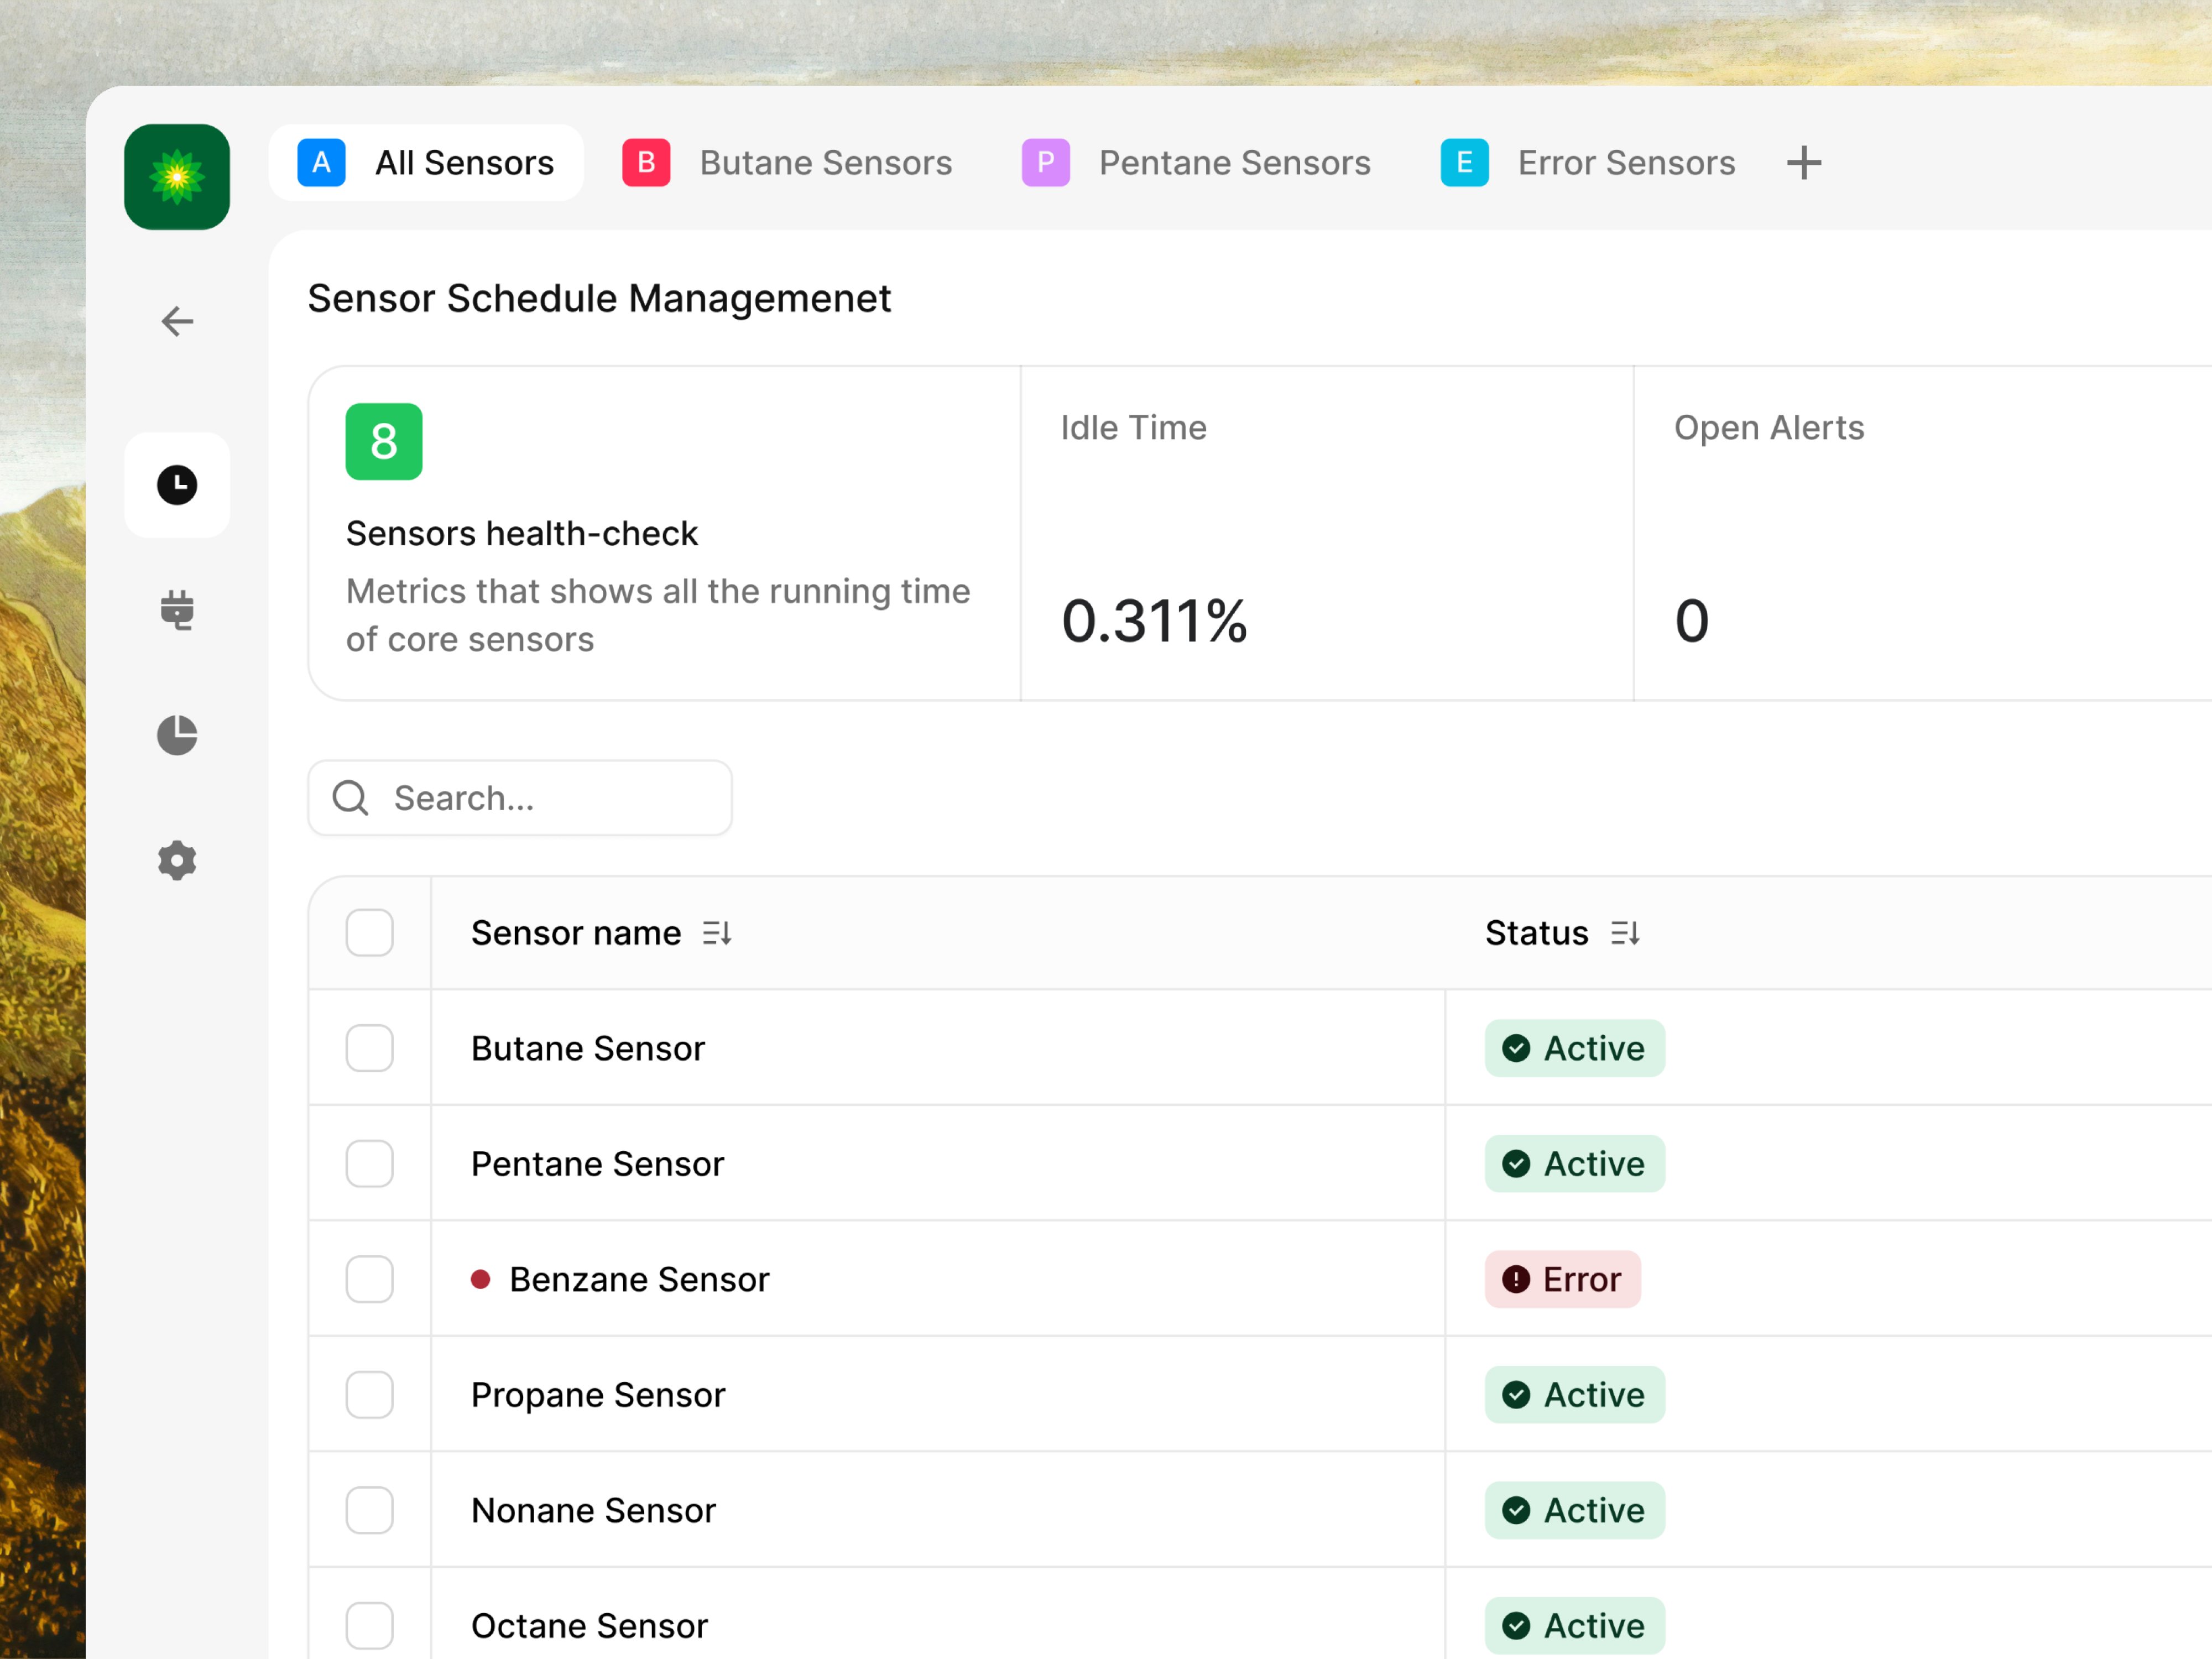Open the plug connections sidebar icon

click(177, 609)
